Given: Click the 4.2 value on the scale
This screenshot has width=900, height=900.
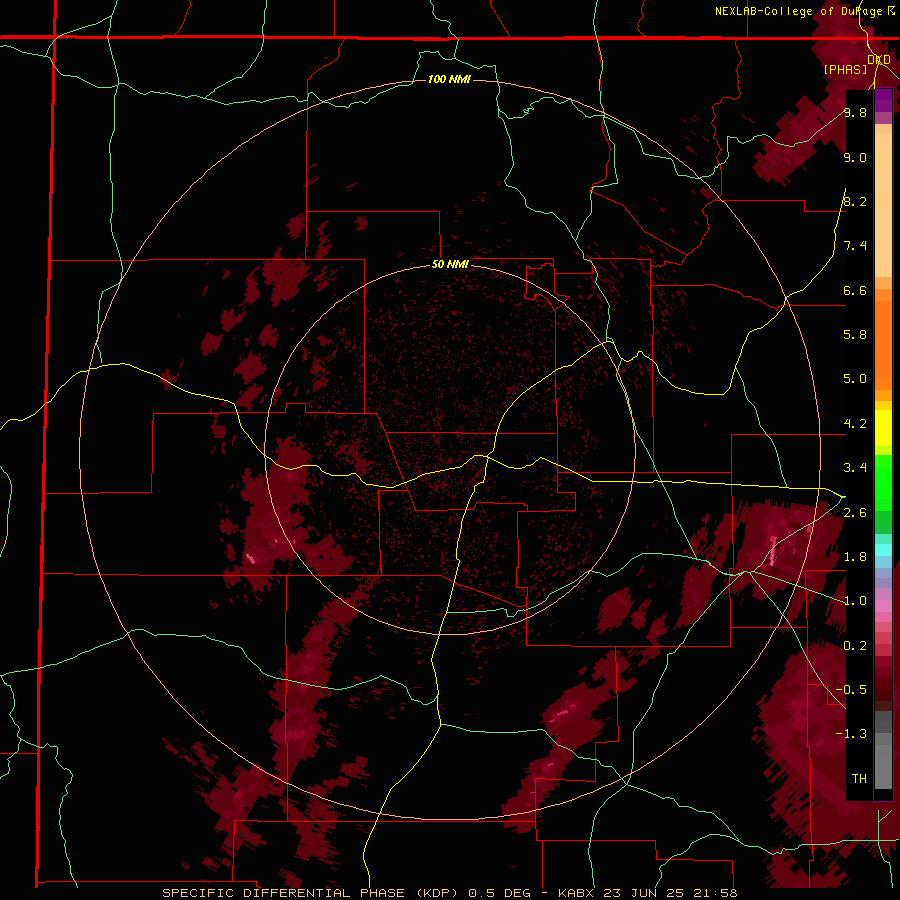Looking at the screenshot, I should (x=855, y=424).
